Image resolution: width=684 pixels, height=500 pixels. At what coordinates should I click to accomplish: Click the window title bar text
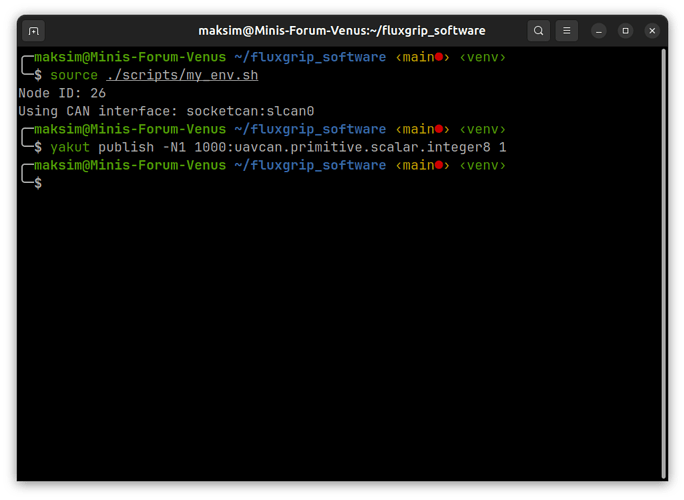pos(342,31)
